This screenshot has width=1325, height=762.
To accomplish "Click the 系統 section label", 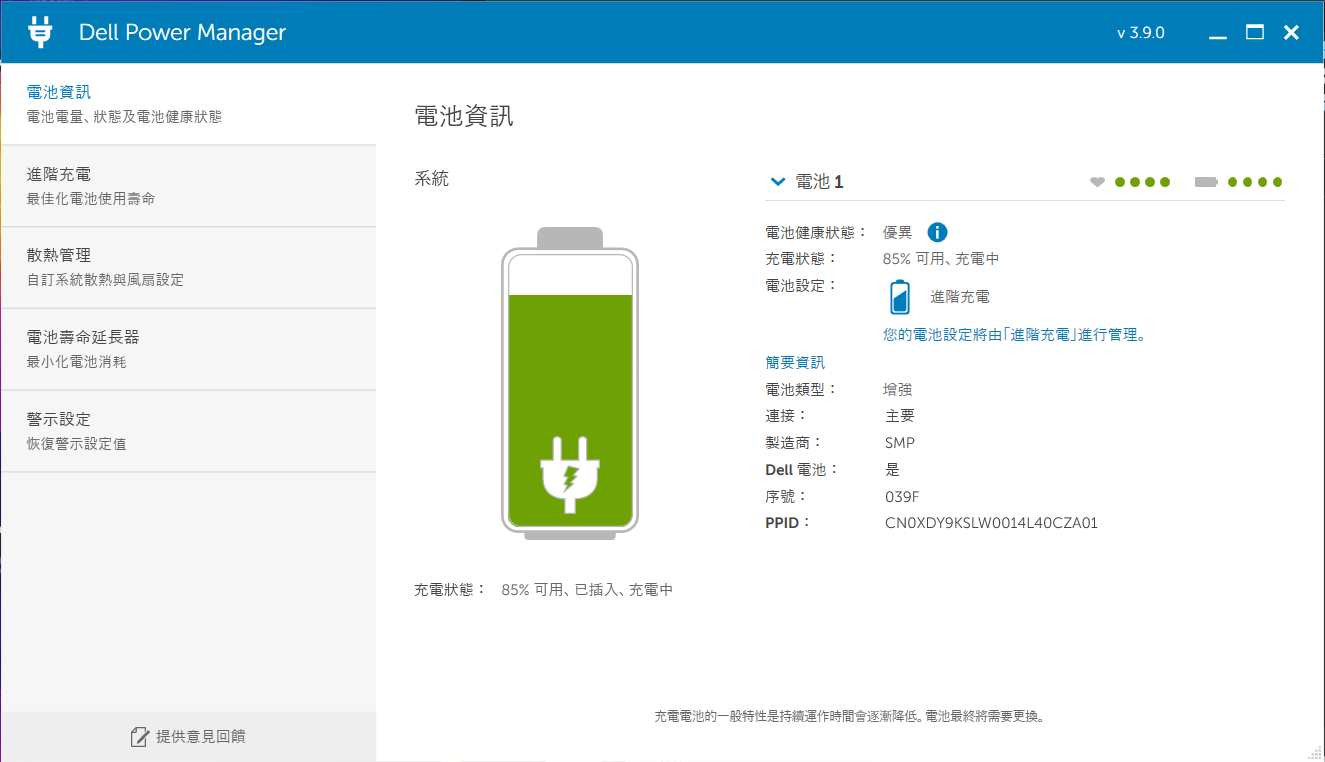I will (x=432, y=179).
